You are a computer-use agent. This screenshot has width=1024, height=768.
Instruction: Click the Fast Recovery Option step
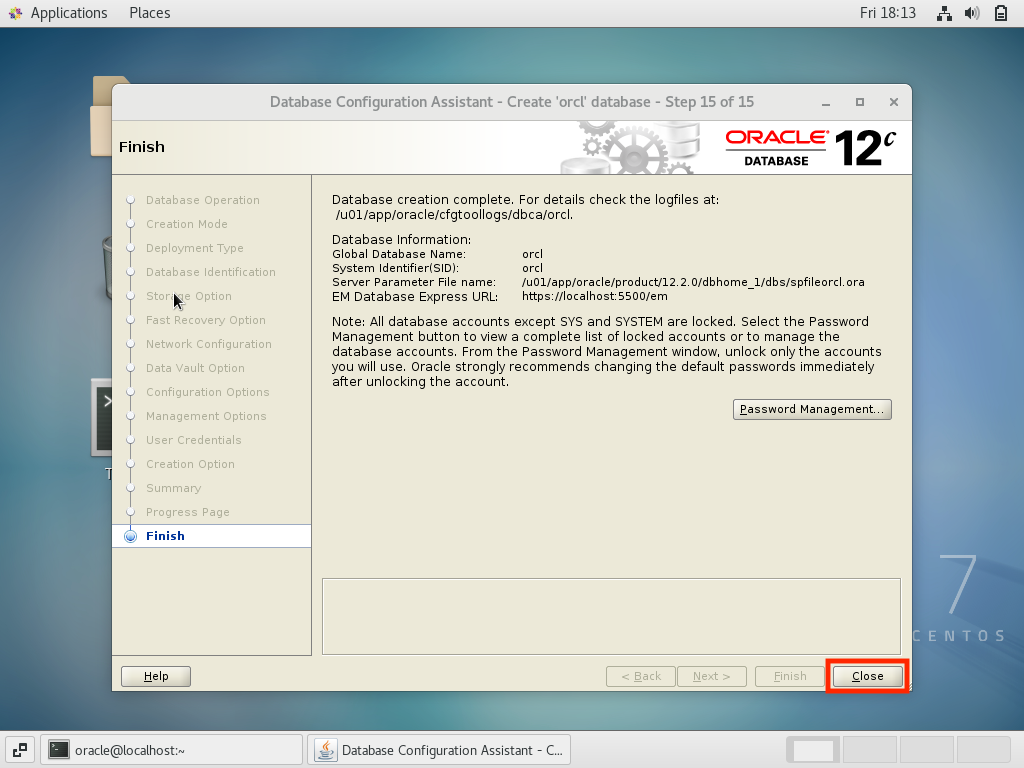[x=205, y=320]
